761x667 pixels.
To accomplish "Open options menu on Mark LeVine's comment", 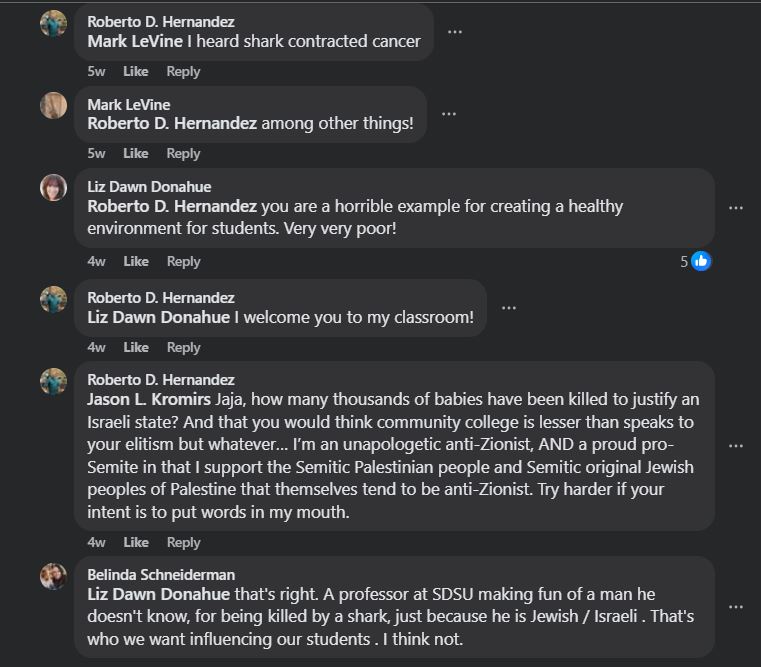I will [x=449, y=113].
